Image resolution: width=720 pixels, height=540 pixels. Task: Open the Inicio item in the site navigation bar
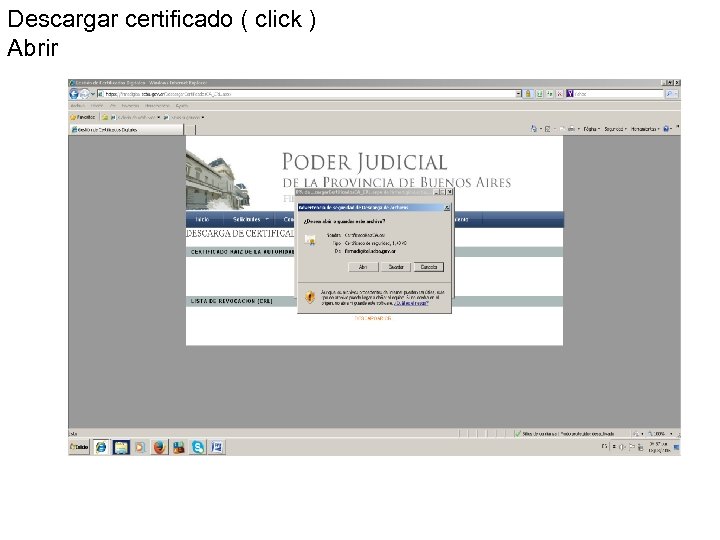(202, 219)
